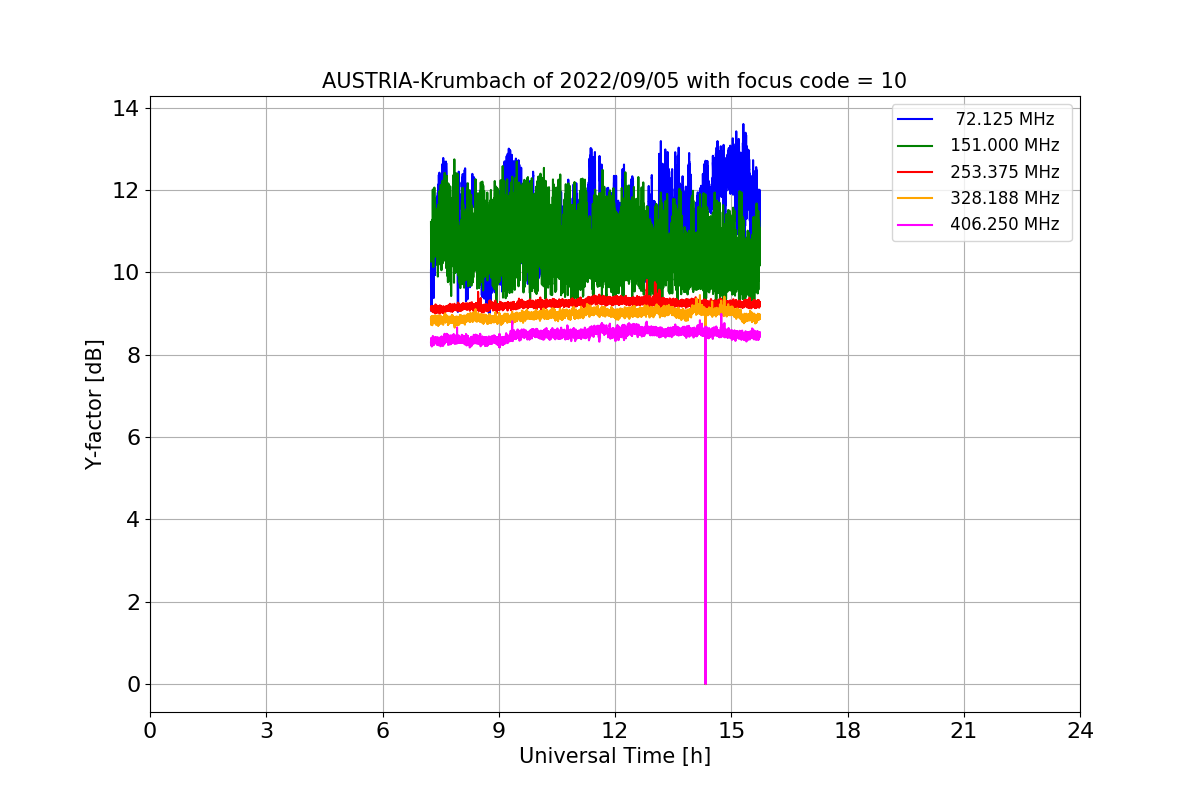Image resolution: width=1200 pixels, height=800 pixels.
Task: Click y-axis tick label 4
Action: click(135, 520)
